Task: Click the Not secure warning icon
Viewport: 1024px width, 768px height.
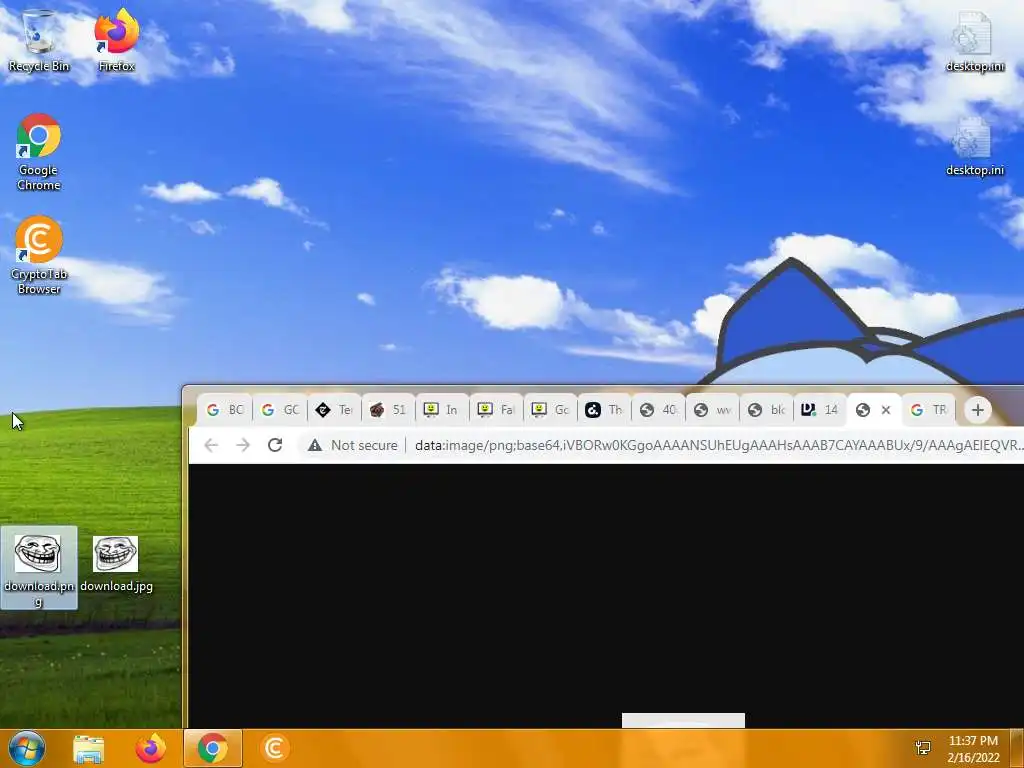Action: 315,445
